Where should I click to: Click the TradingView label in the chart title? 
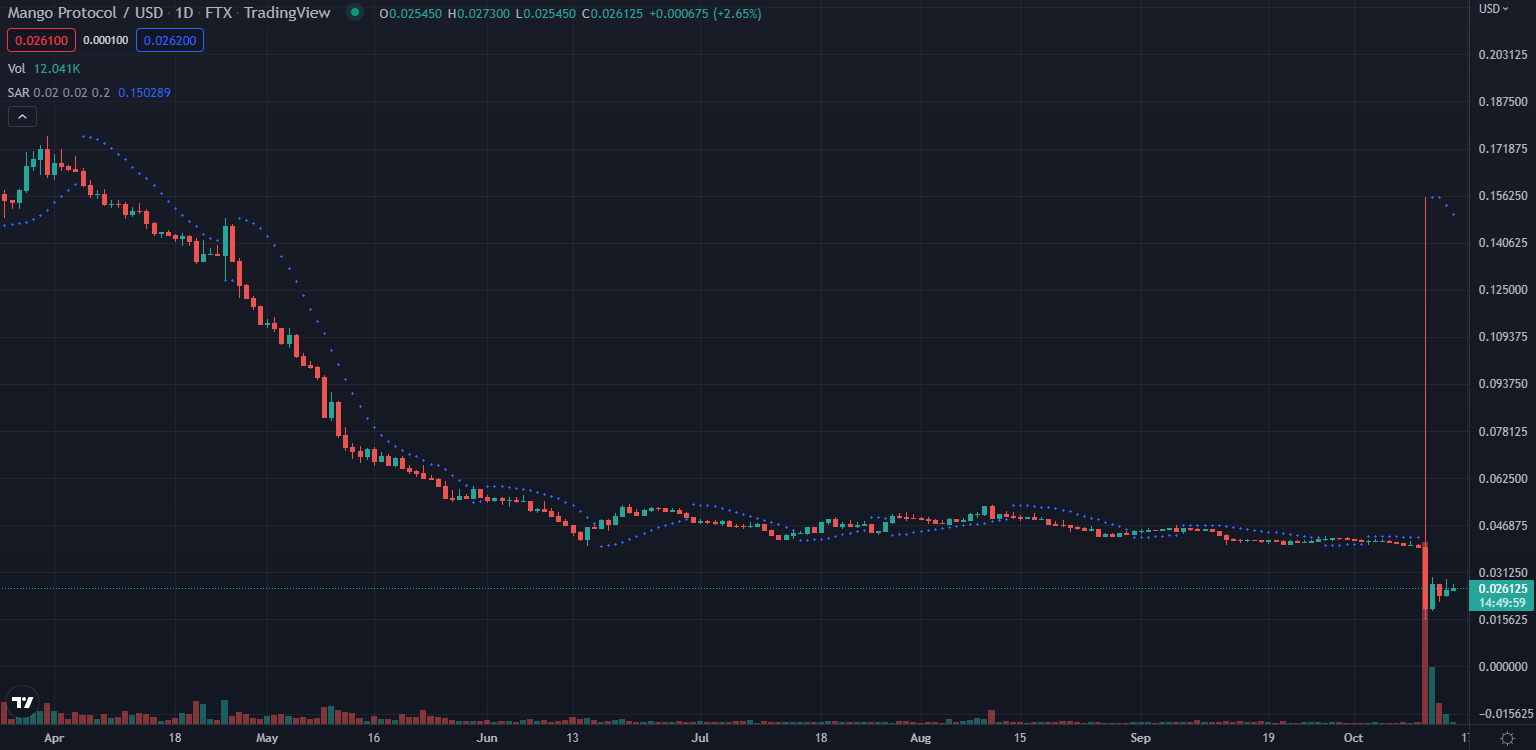pyautogui.click(x=288, y=14)
